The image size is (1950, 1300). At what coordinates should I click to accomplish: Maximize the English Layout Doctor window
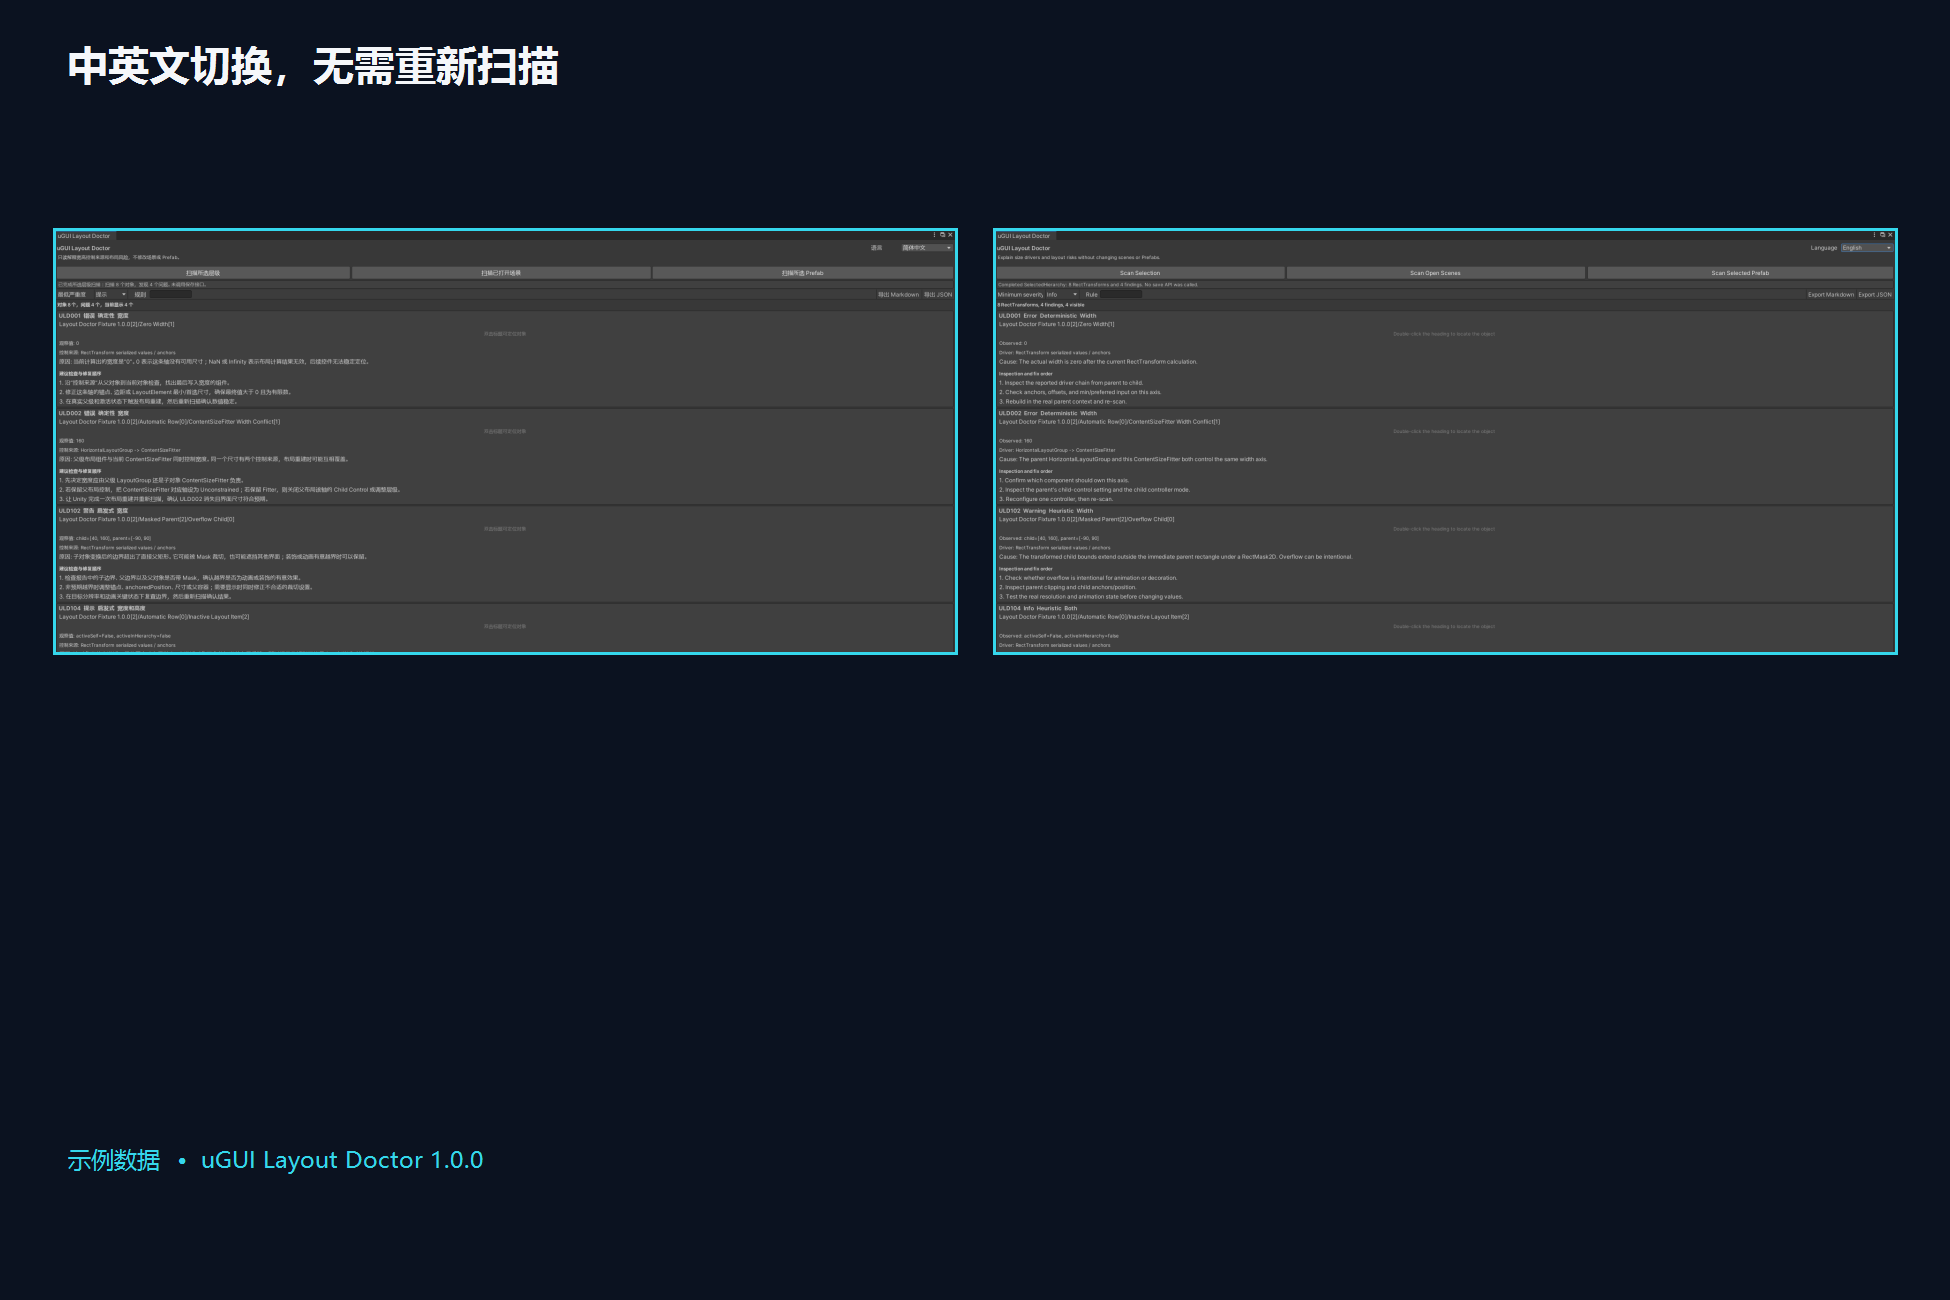(x=1882, y=235)
